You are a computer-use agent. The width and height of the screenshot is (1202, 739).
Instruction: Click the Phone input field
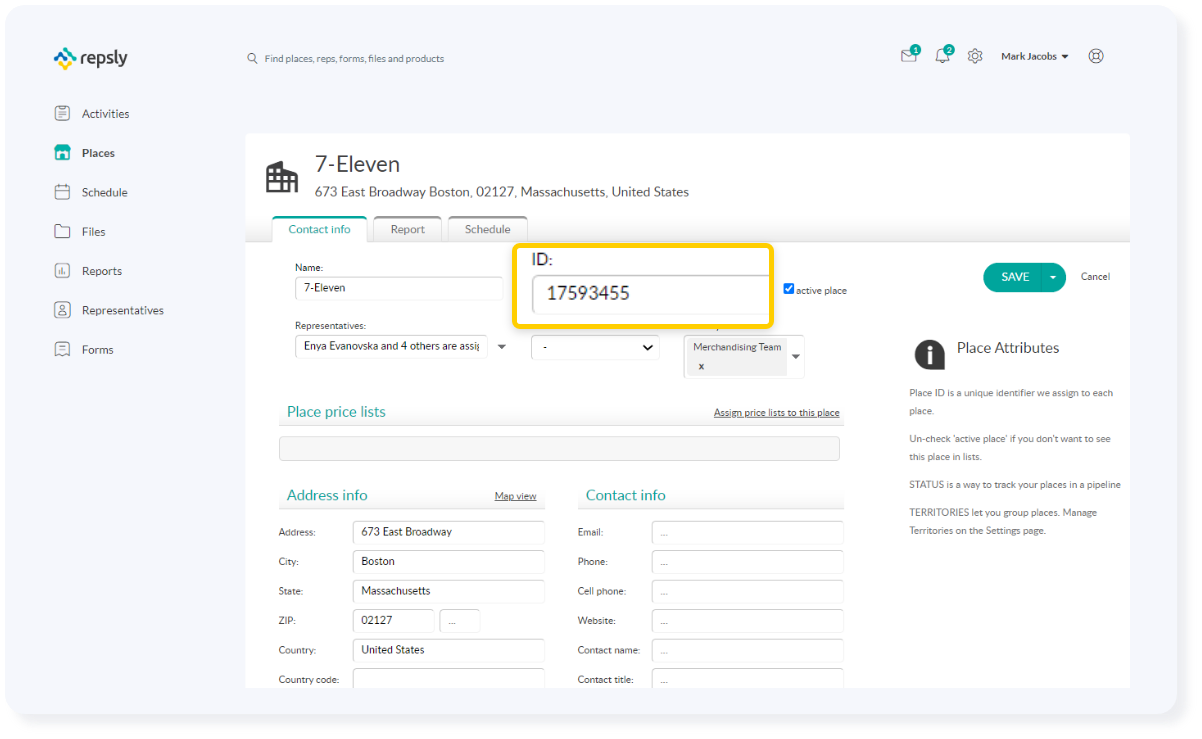(747, 562)
